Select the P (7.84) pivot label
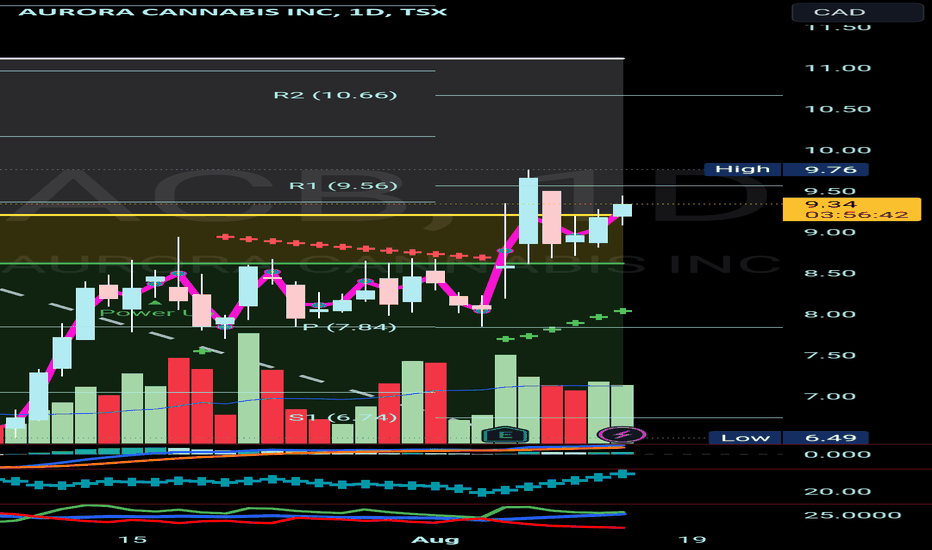932x550 pixels. tap(350, 326)
